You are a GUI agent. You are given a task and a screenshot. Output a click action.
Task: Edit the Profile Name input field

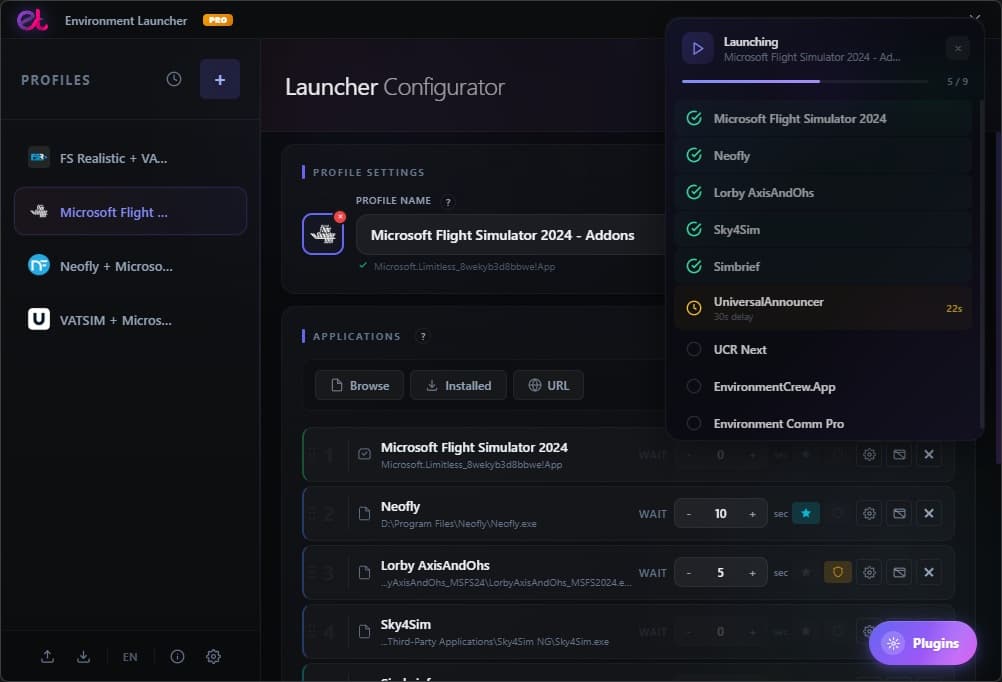(x=511, y=235)
